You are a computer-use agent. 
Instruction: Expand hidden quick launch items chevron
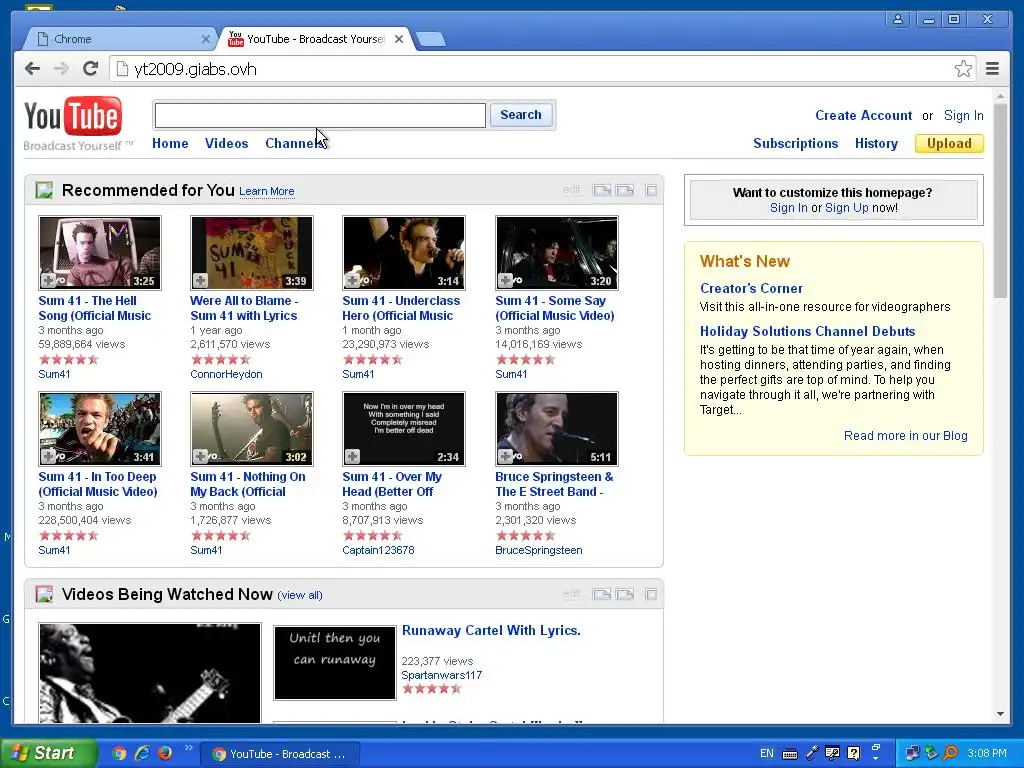click(x=189, y=747)
